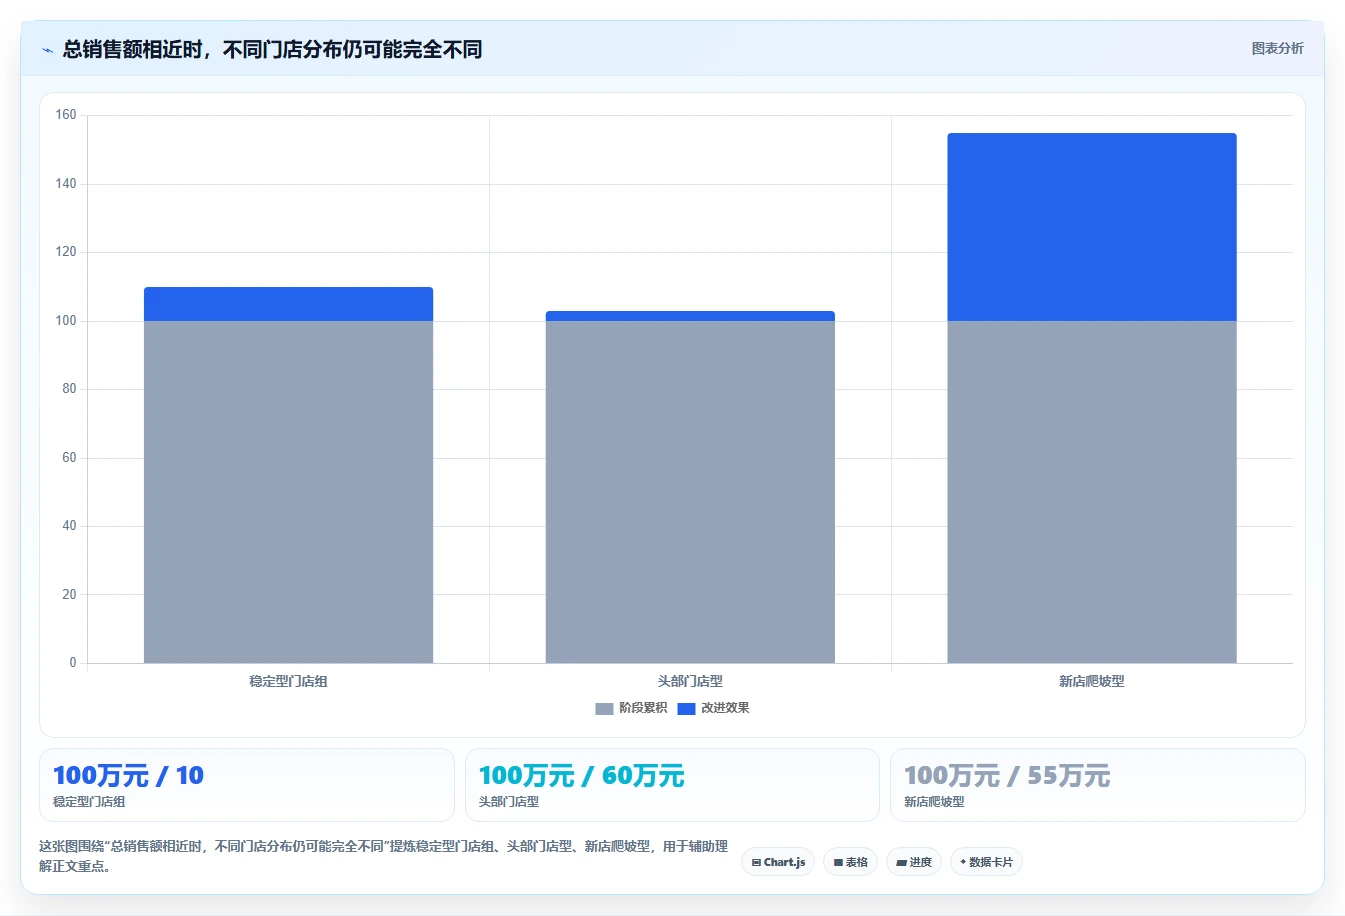Click the 160 y-axis tick label
The height and width of the screenshot is (916, 1345).
click(66, 115)
